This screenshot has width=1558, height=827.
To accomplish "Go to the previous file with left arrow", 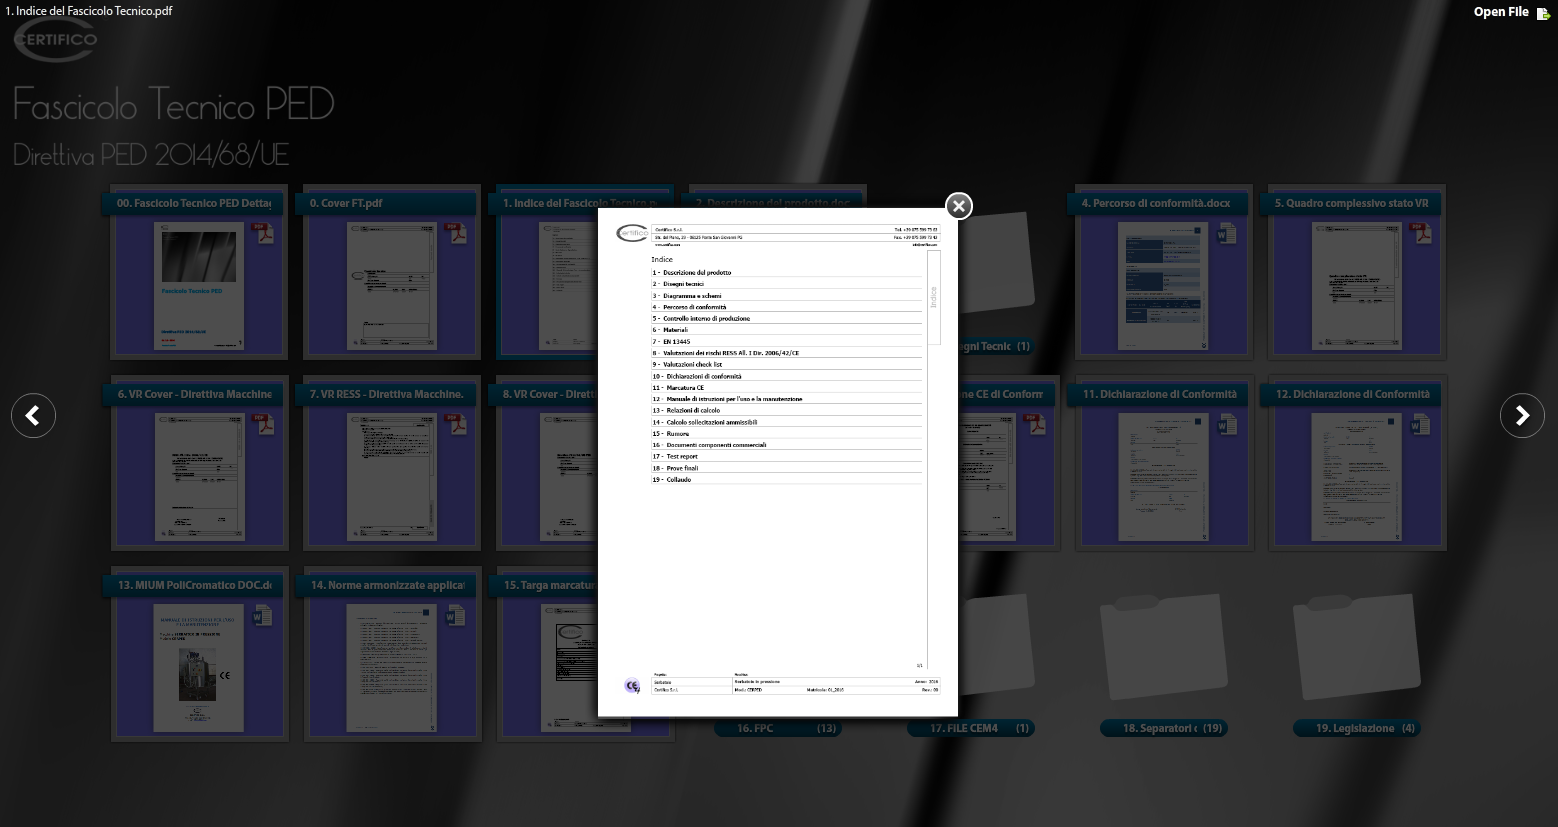I will [x=33, y=416].
